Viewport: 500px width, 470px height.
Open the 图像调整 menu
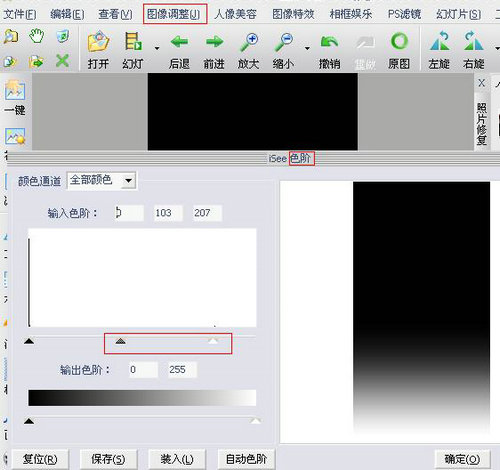click(x=175, y=14)
